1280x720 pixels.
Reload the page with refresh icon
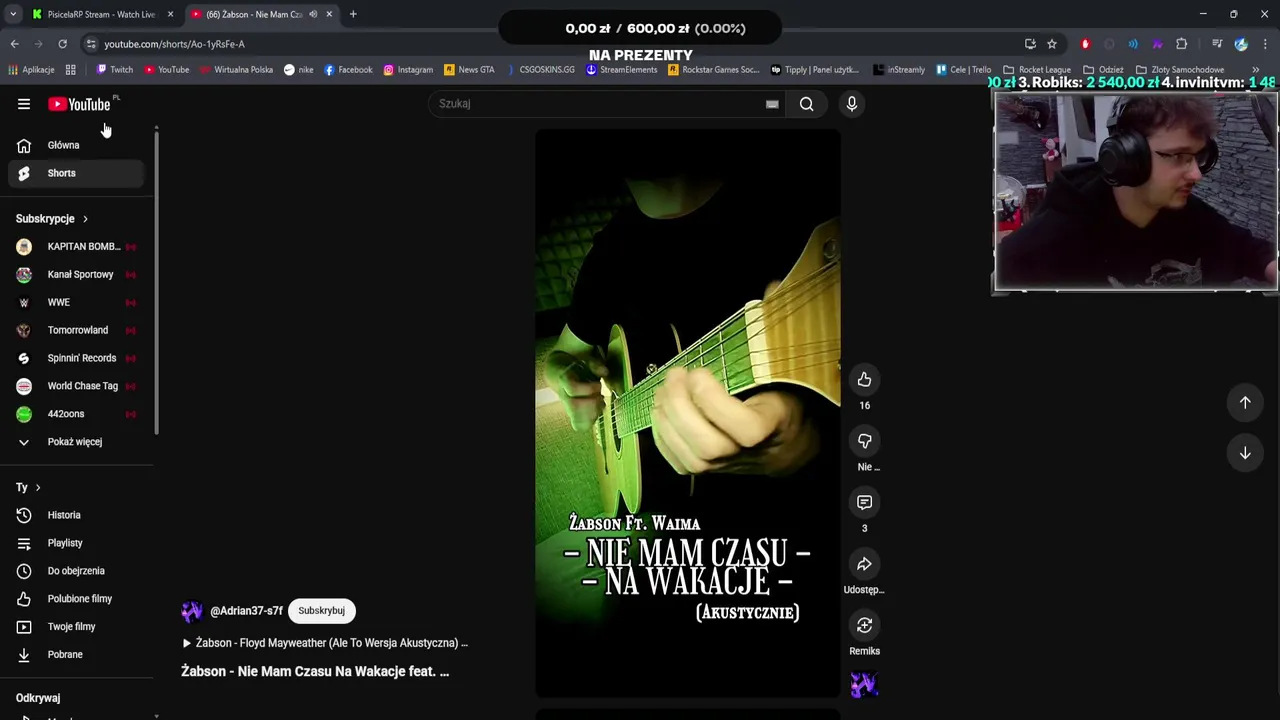pos(62,44)
